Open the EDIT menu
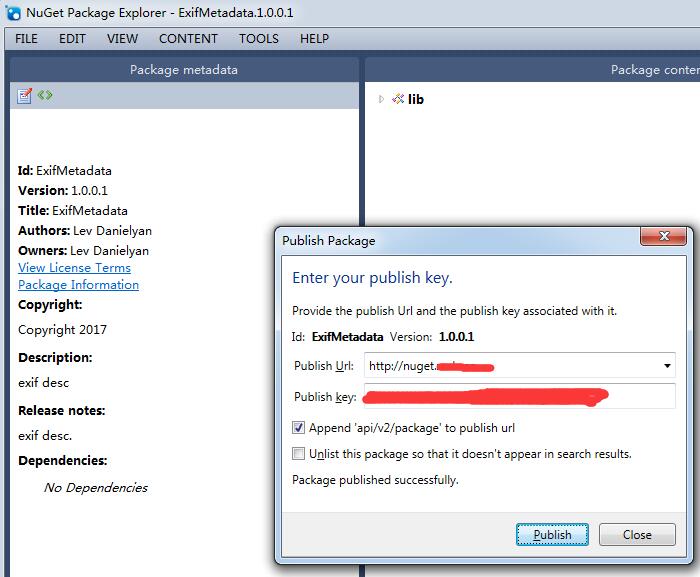The width and height of the screenshot is (700, 577). point(72,39)
